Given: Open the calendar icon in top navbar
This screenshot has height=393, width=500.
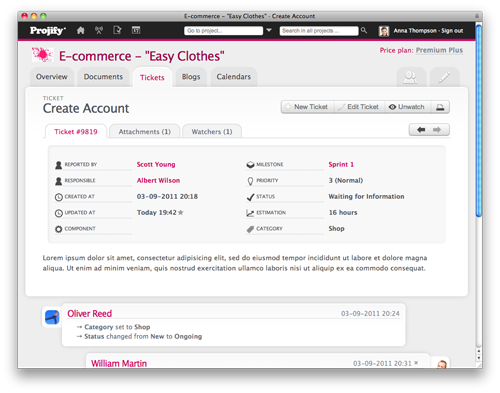Looking at the screenshot, I should (x=136, y=30).
